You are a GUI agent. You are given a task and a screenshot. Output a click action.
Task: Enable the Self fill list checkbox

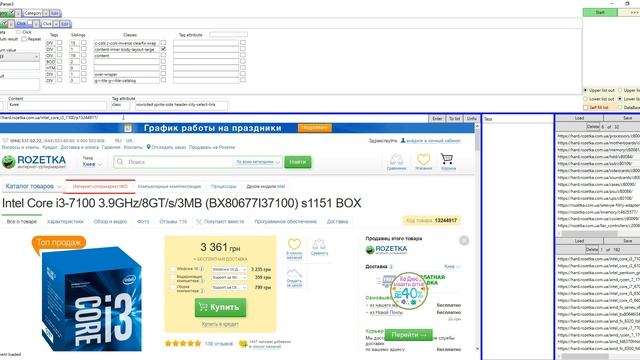tap(586, 107)
